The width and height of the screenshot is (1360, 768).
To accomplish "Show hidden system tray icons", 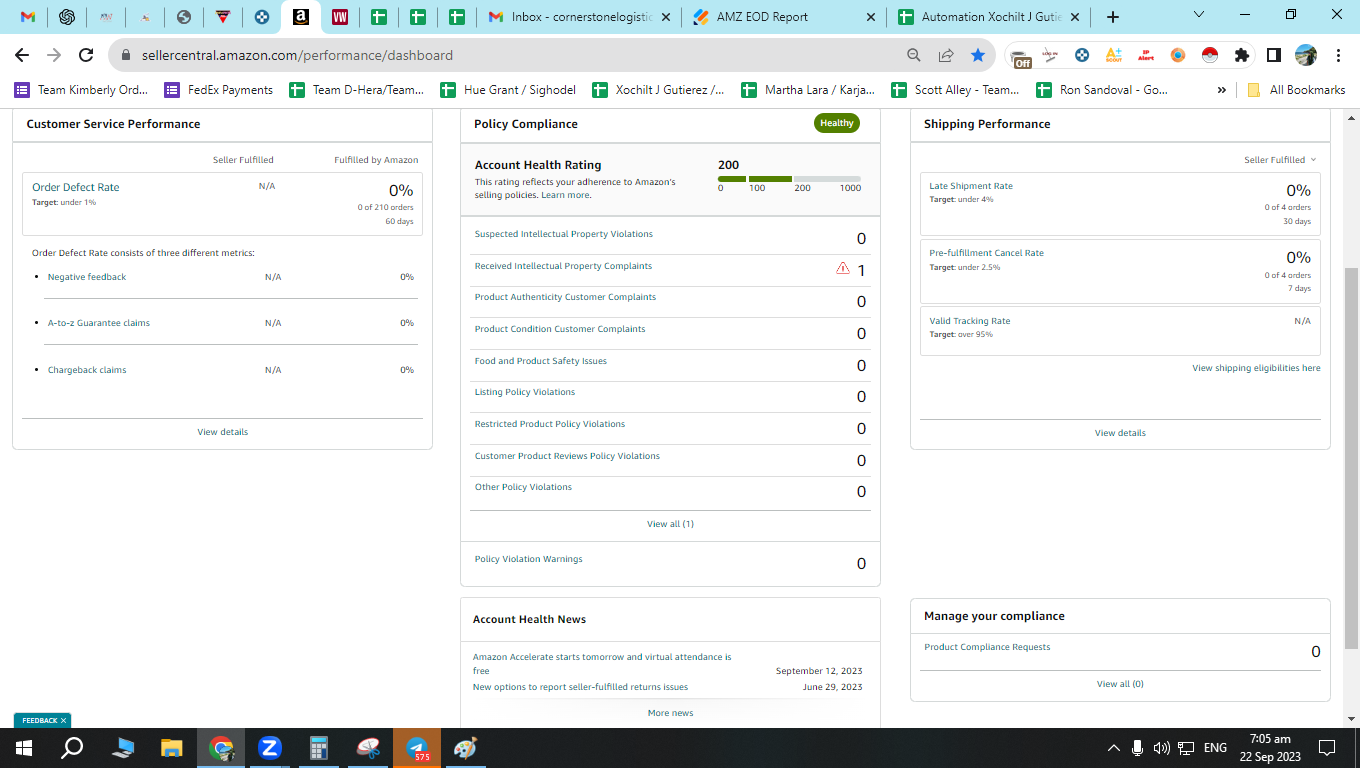I will click(1113, 748).
